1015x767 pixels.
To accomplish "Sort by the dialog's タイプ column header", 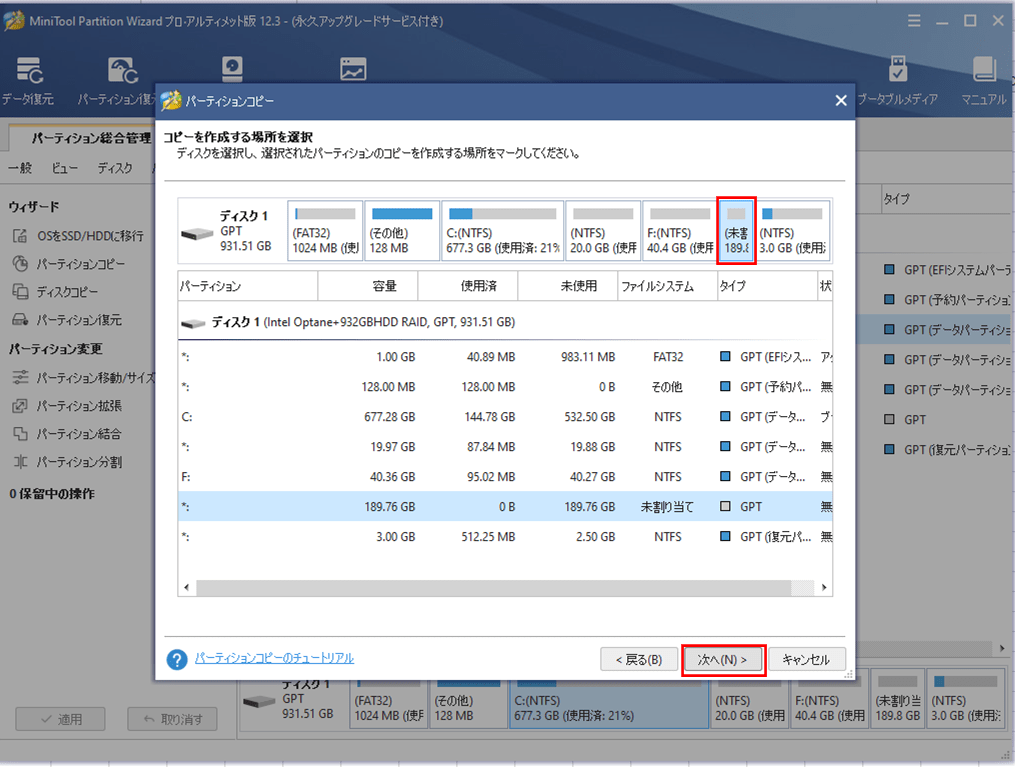I will click(767, 286).
